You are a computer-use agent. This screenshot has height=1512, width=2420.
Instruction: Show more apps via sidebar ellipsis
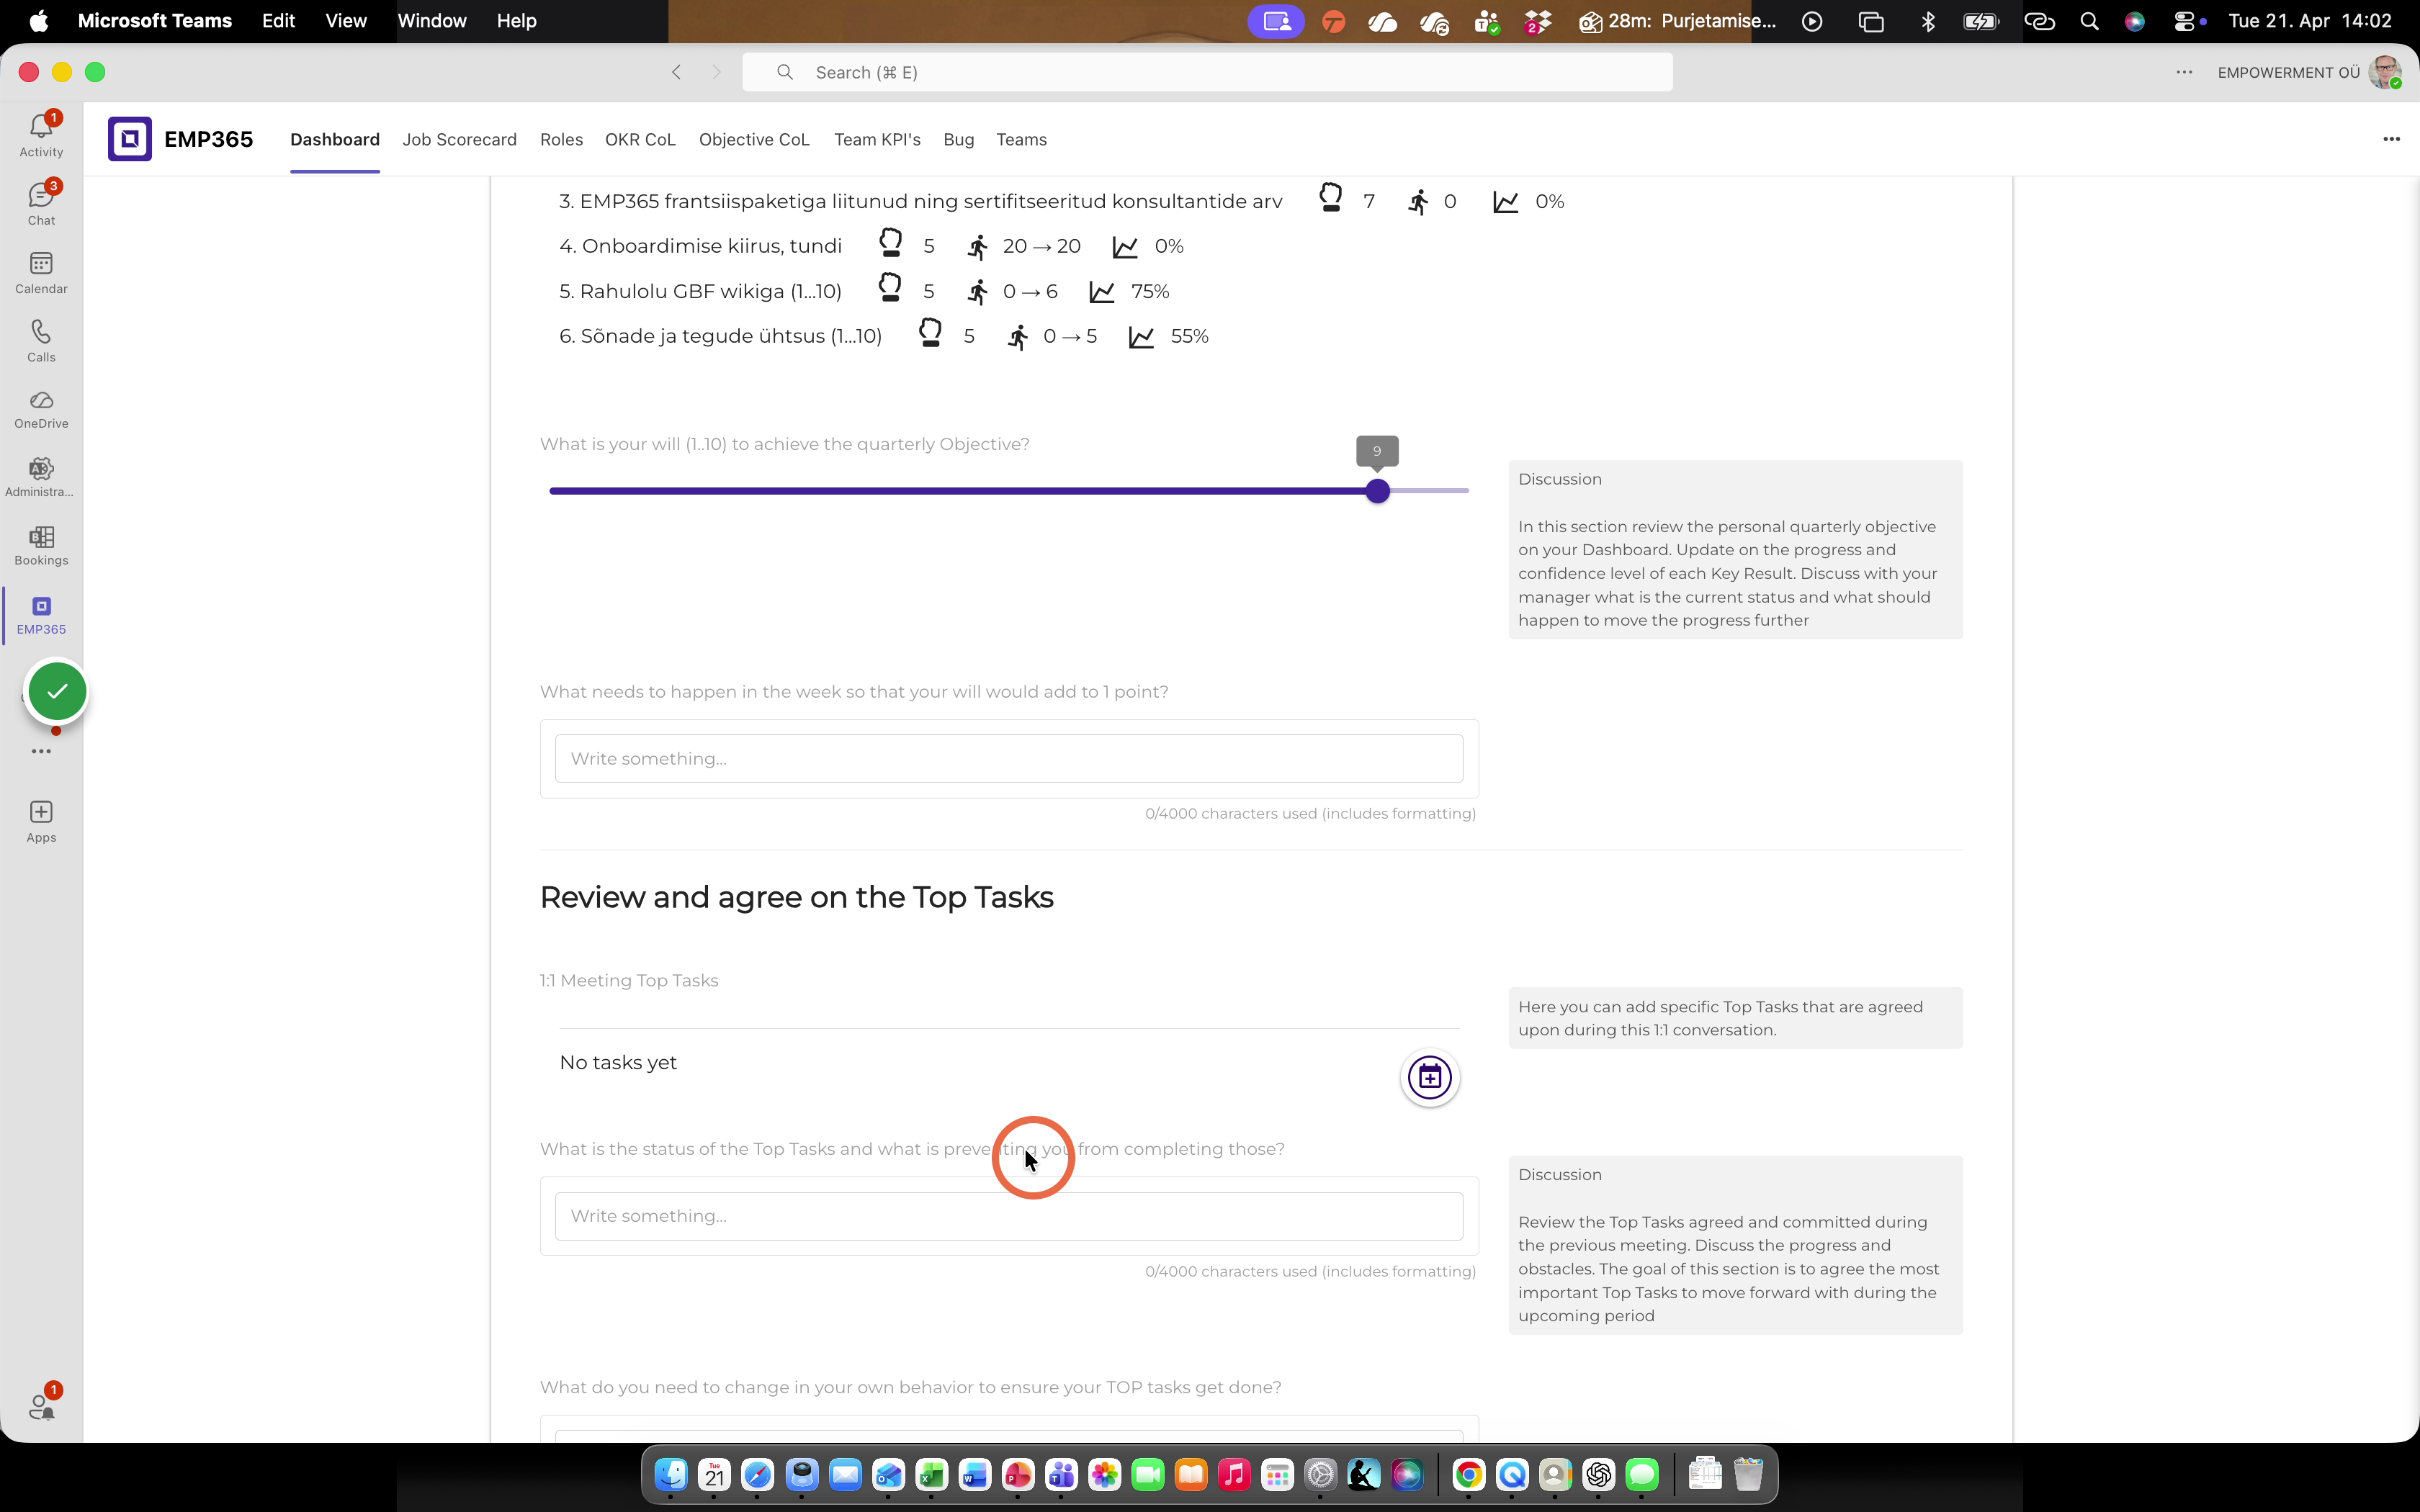[x=41, y=751]
